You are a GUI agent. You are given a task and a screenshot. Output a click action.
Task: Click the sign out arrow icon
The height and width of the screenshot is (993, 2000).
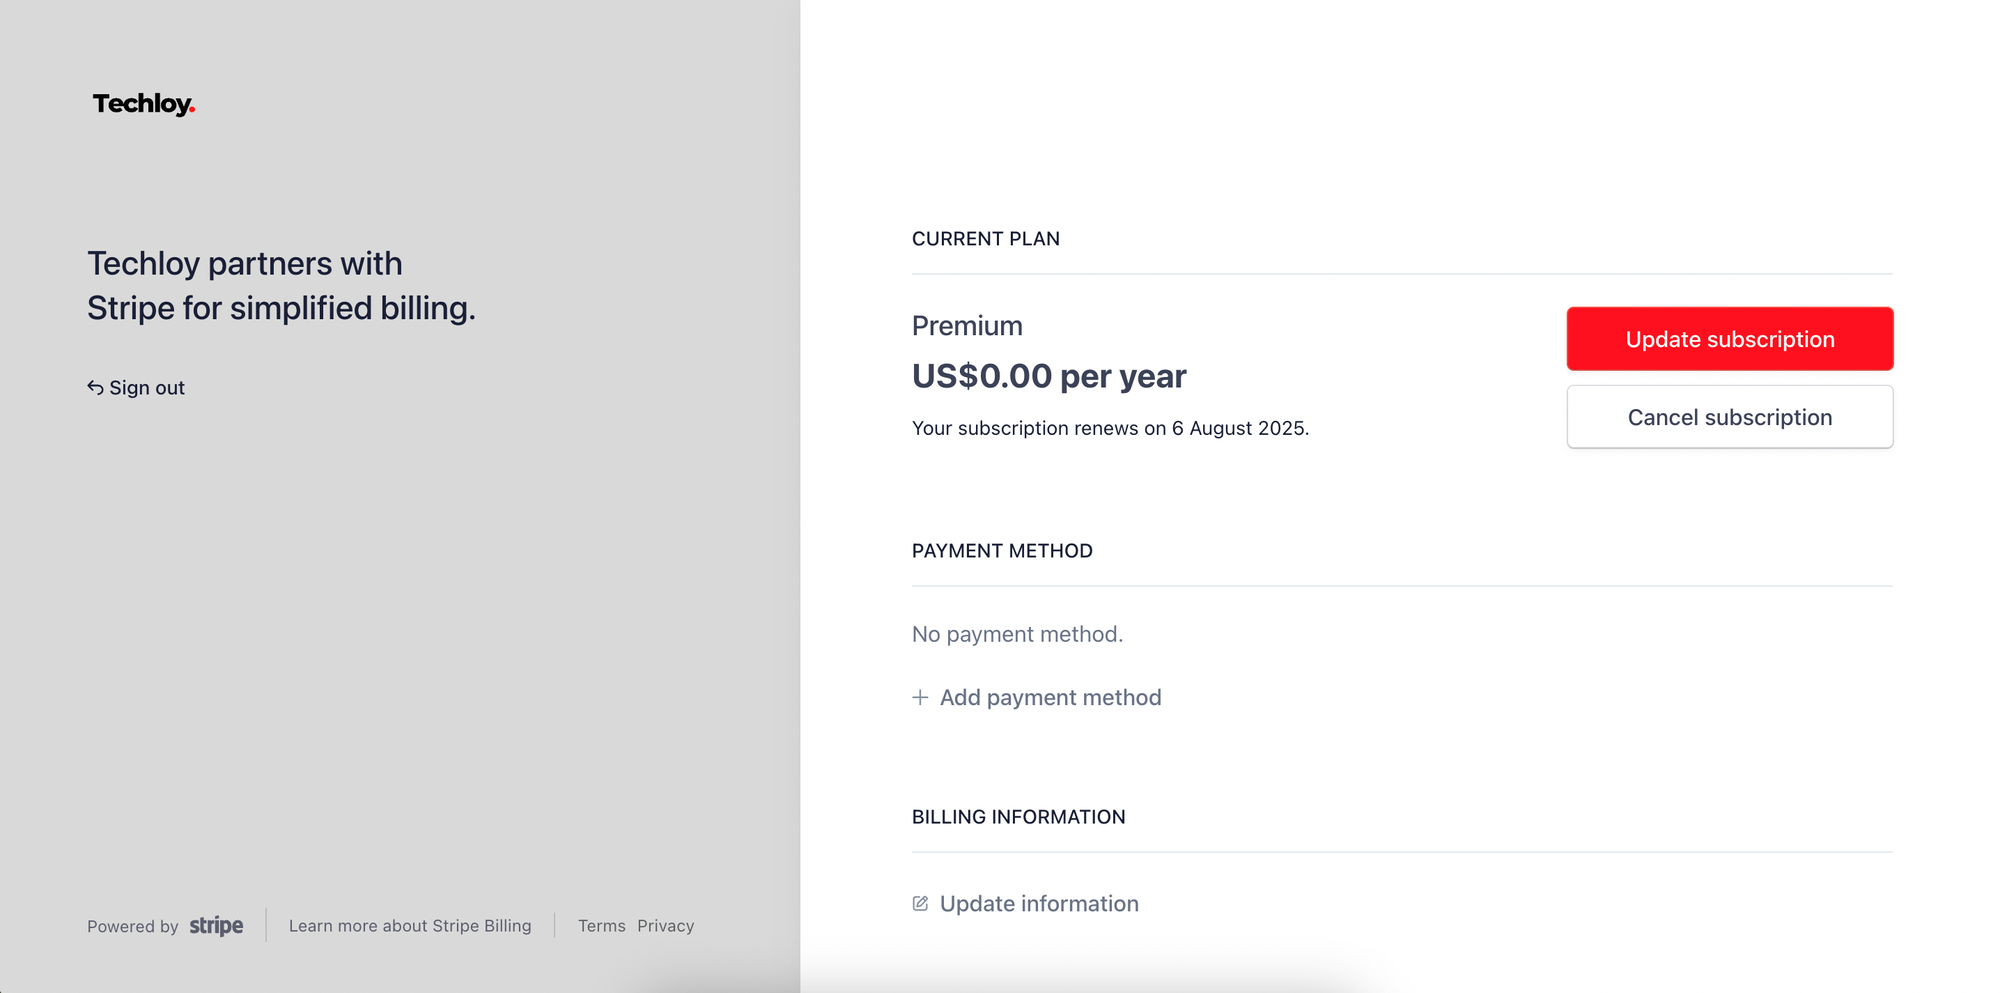(x=95, y=388)
